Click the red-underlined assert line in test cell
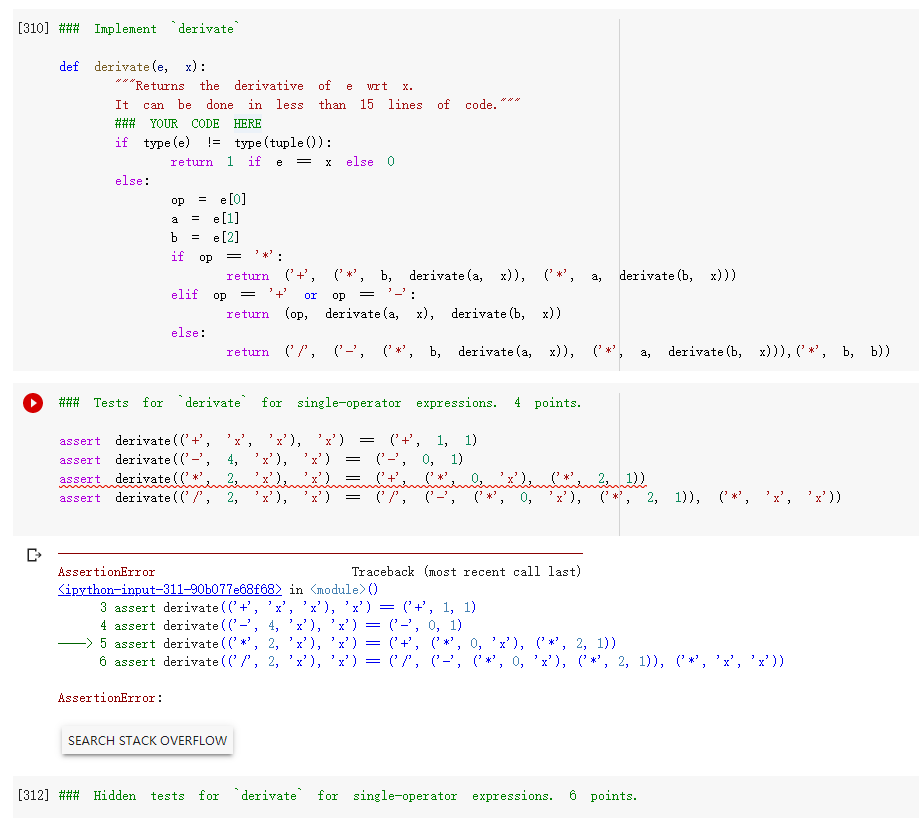The width and height of the screenshot is (919, 818). click(352, 479)
